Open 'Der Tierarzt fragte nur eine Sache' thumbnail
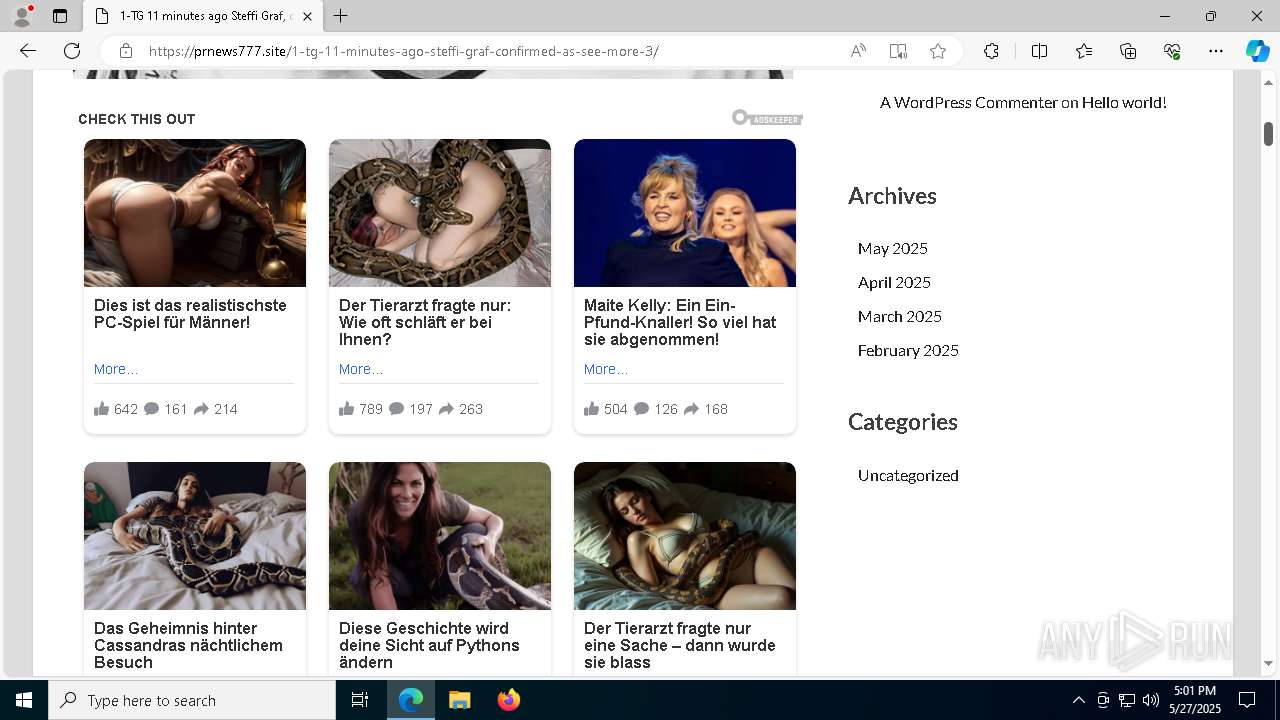 [x=685, y=536]
